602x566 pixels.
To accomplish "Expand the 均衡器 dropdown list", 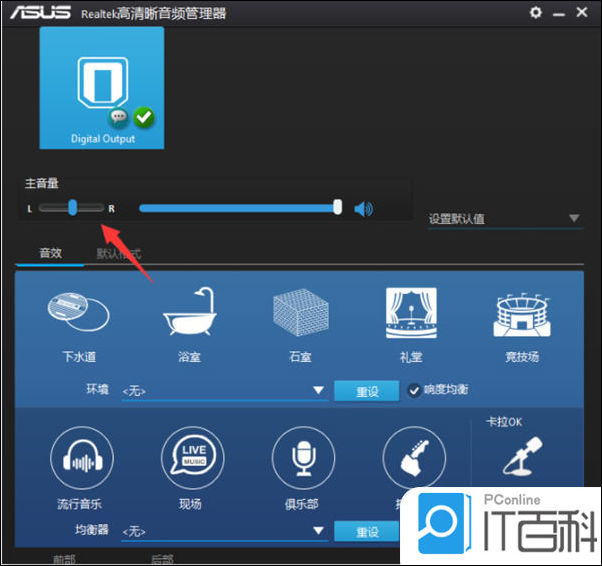I will tap(225, 531).
